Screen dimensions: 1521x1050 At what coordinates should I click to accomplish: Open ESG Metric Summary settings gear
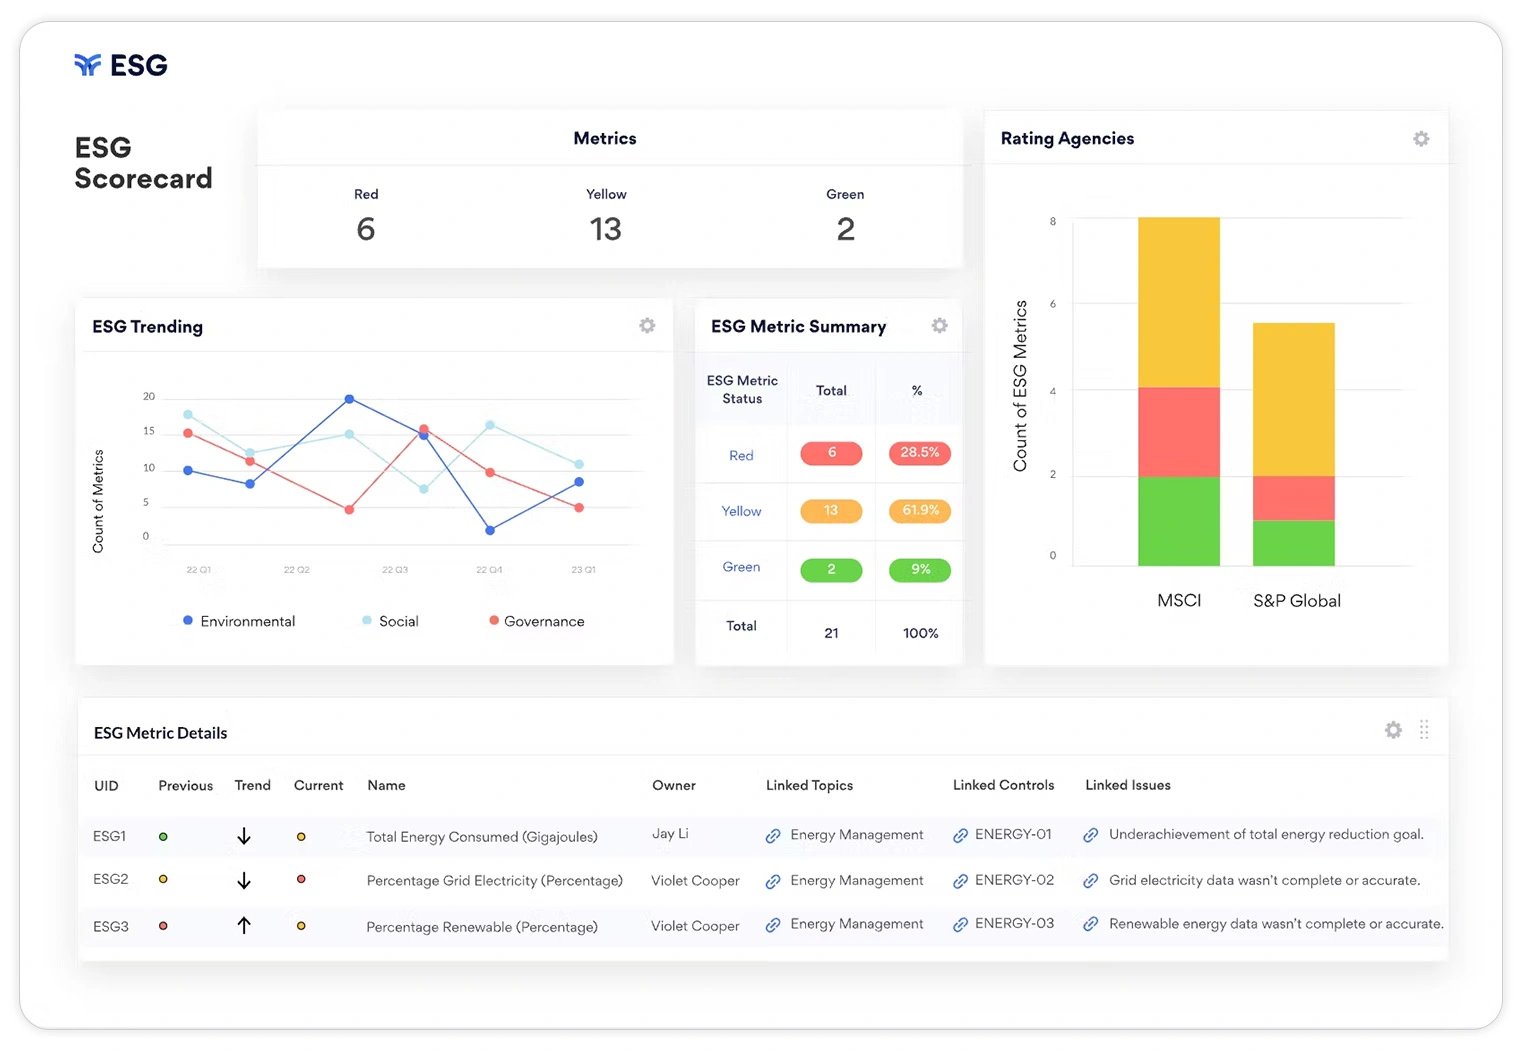click(x=939, y=326)
